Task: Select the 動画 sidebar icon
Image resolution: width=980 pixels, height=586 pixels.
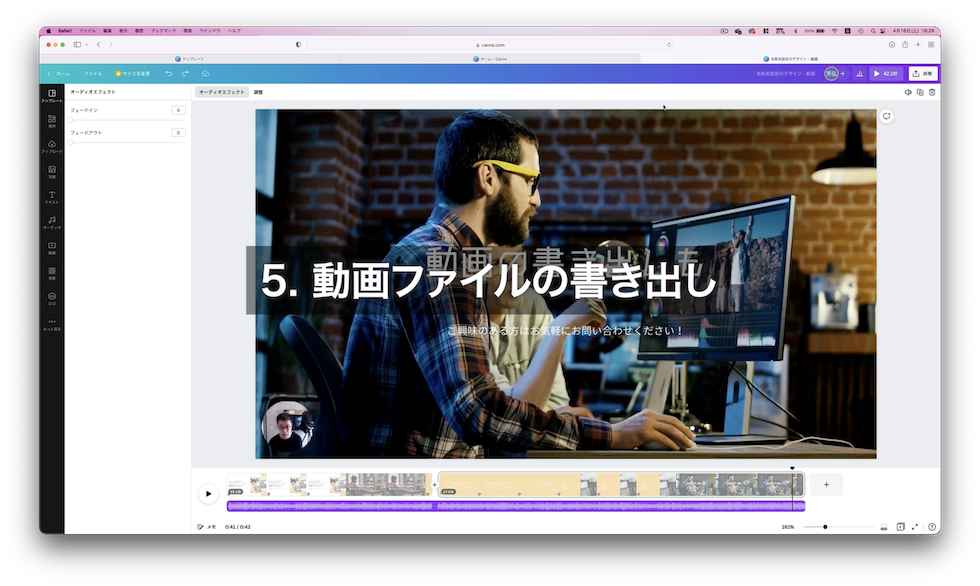Action: pyautogui.click(x=52, y=247)
